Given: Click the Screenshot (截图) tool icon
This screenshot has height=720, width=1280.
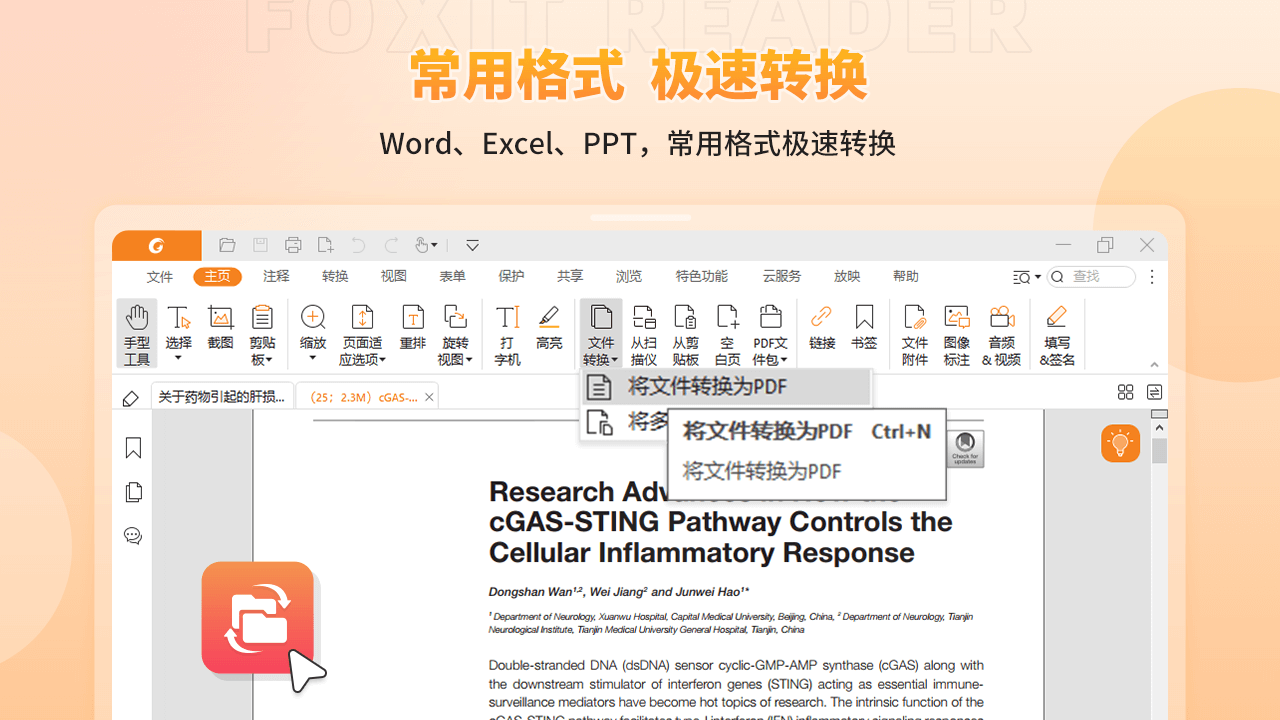Looking at the screenshot, I should pyautogui.click(x=220, y=329).
